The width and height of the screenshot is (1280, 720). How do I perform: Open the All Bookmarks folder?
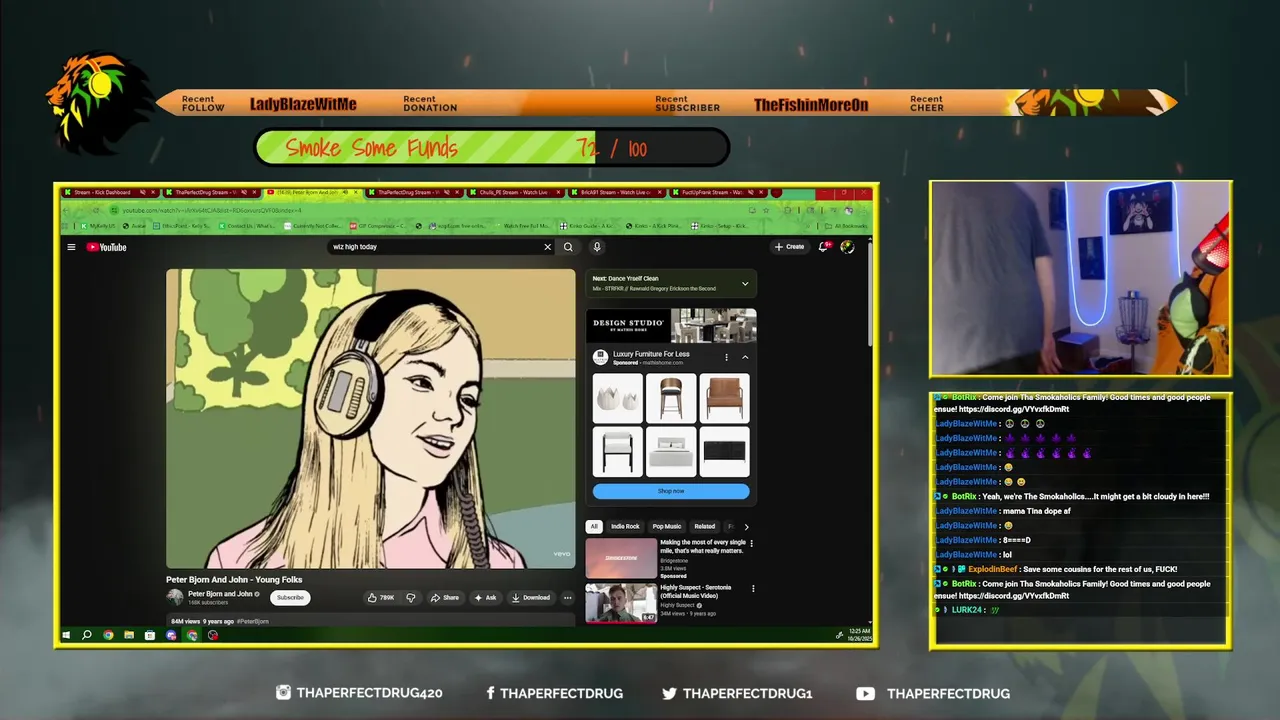[844, 226]
